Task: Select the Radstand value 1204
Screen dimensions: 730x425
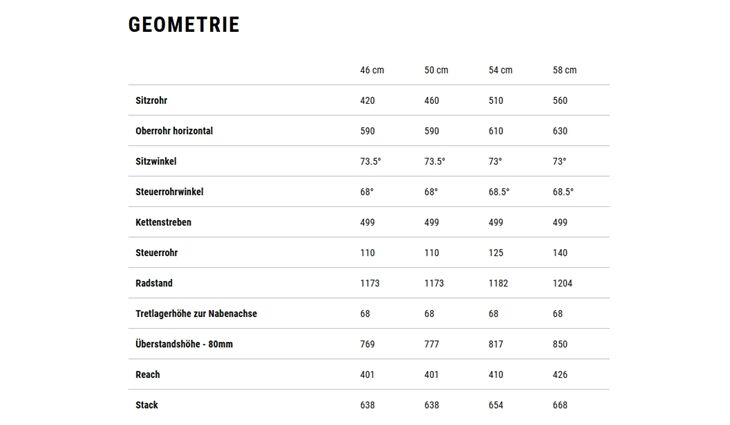Action: pos(563,283)
